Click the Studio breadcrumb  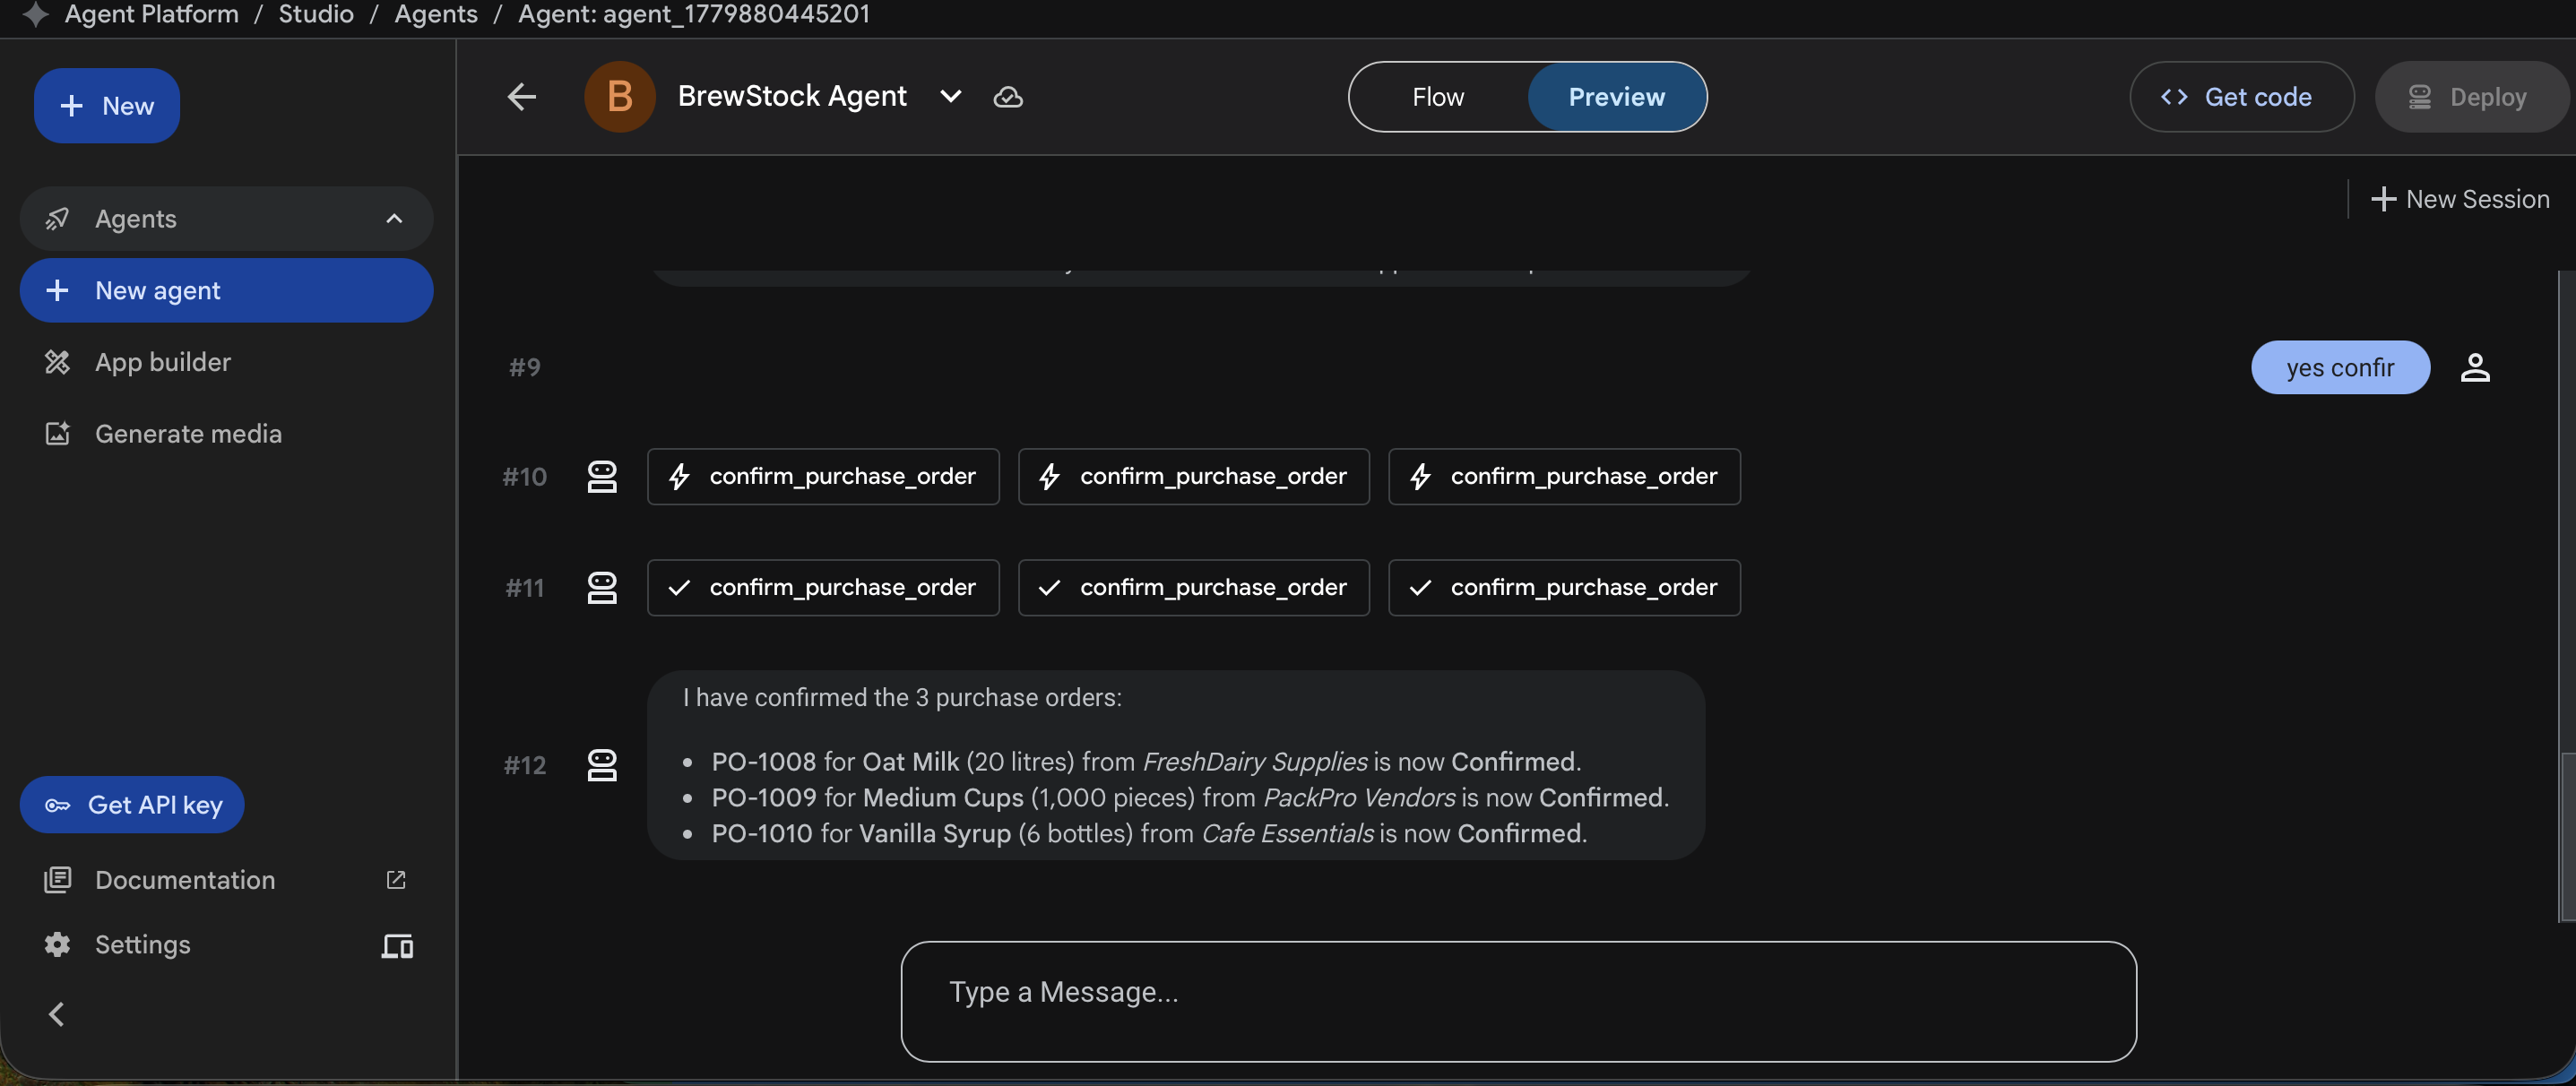pyautogui.click(x=316, y=14)
